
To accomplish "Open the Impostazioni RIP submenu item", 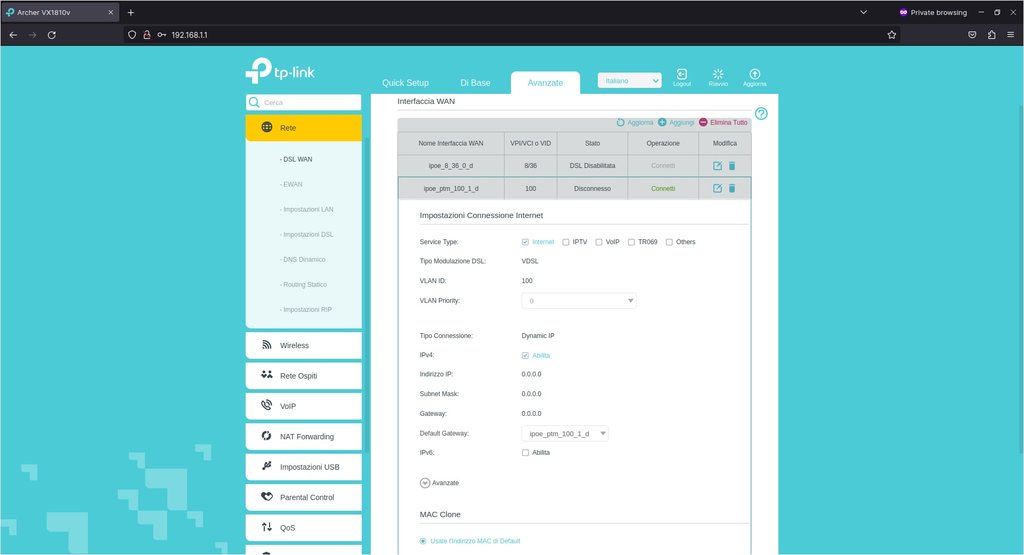I will pyautogui.click(x=306, y=309).
